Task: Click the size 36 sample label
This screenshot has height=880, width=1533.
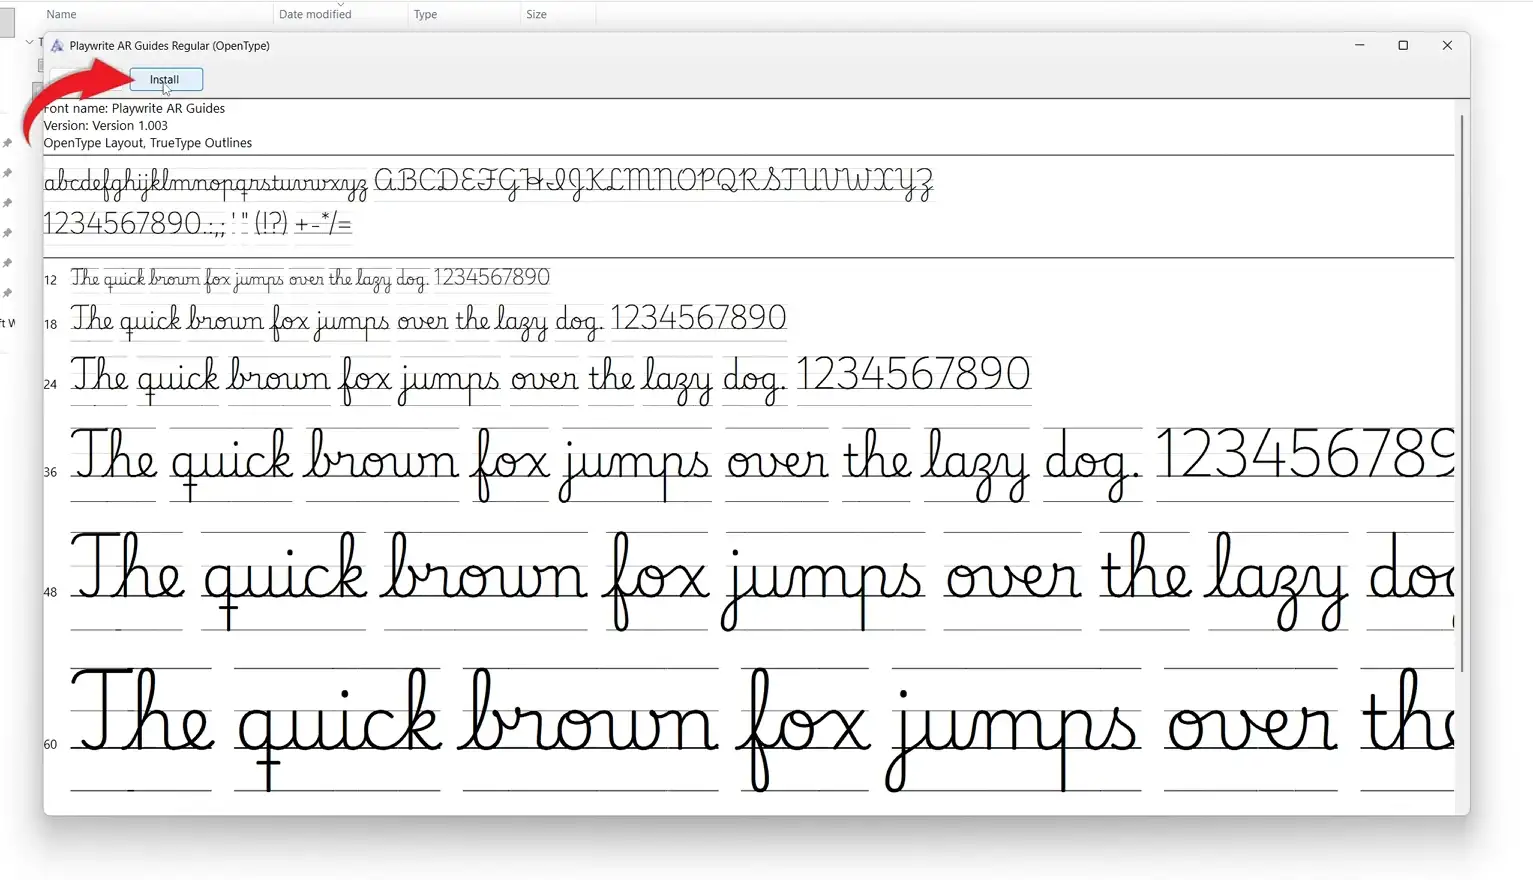Action: point(50,472)
